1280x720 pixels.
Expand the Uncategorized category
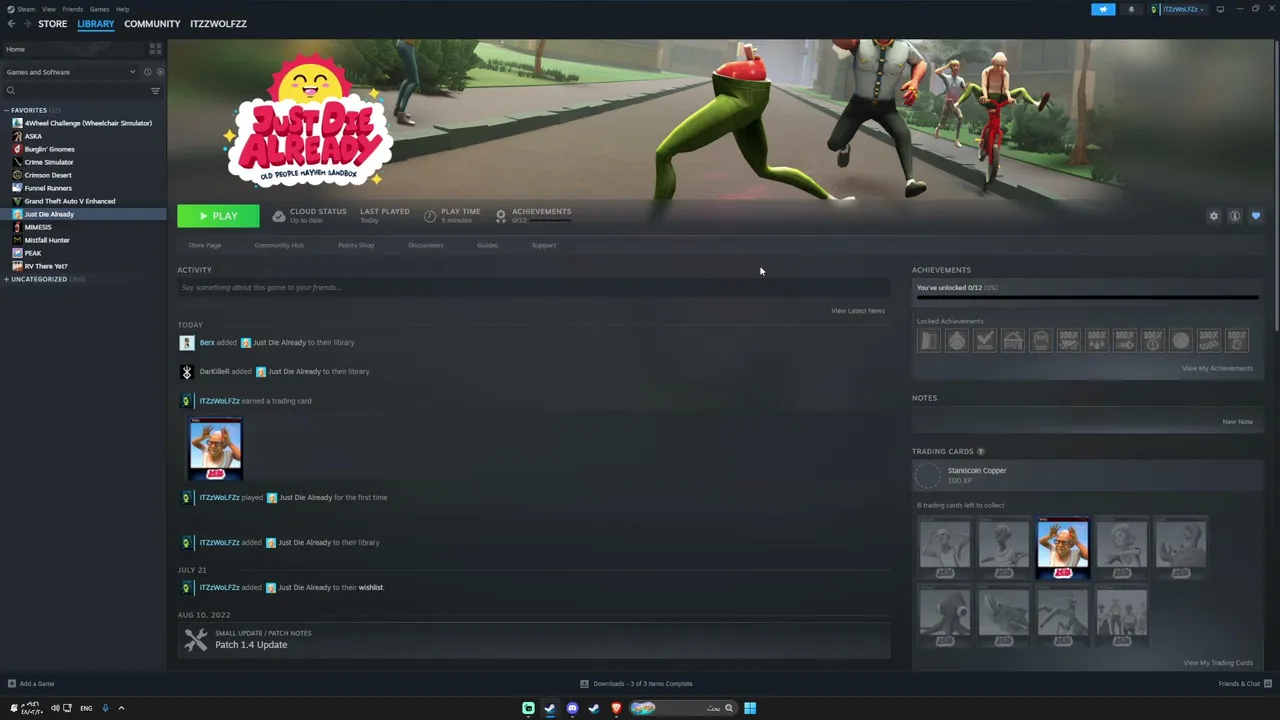(7, 279)
